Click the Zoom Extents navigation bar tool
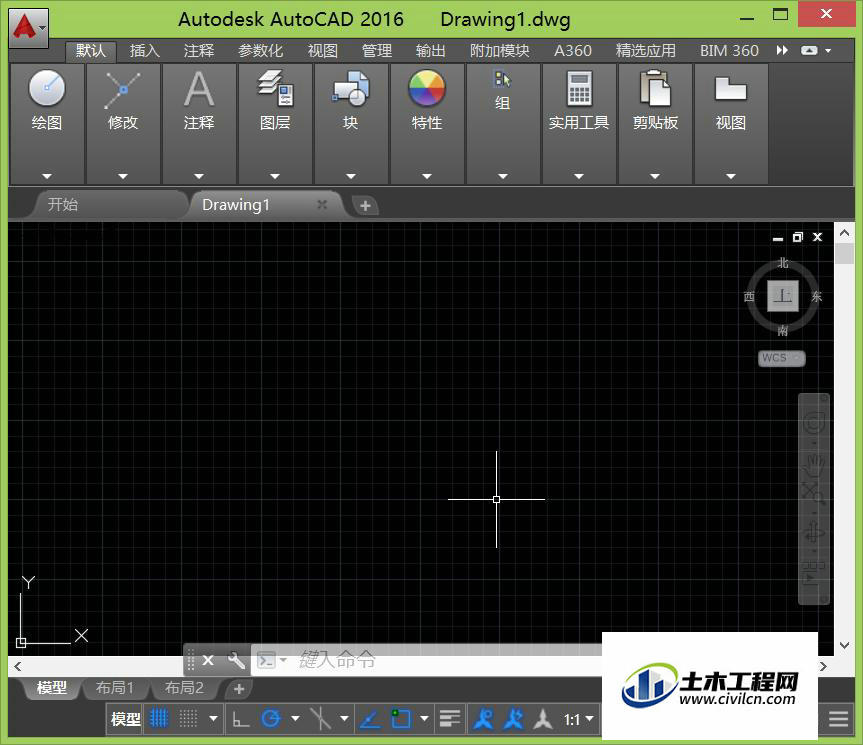863x745 pixels. coord(814,493)
